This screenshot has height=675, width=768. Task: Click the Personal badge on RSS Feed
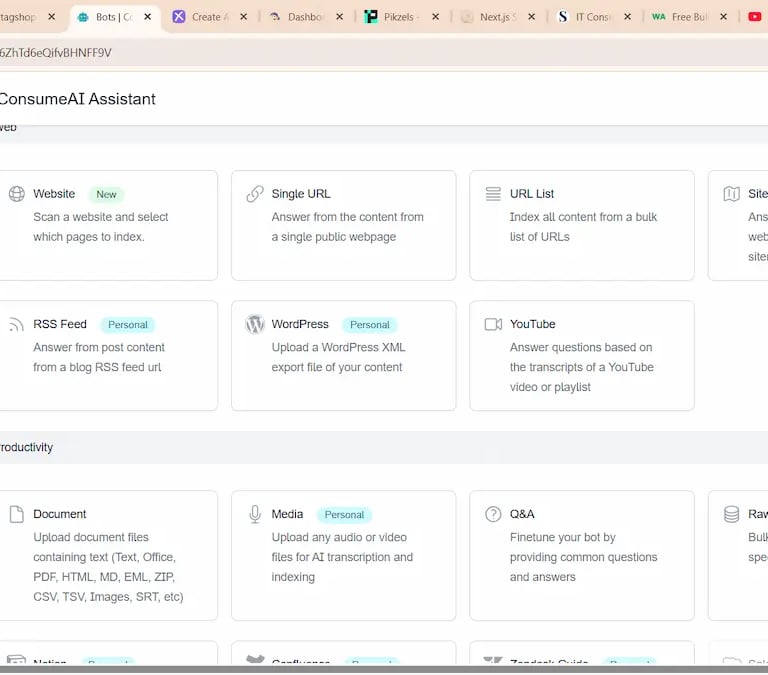128,325
